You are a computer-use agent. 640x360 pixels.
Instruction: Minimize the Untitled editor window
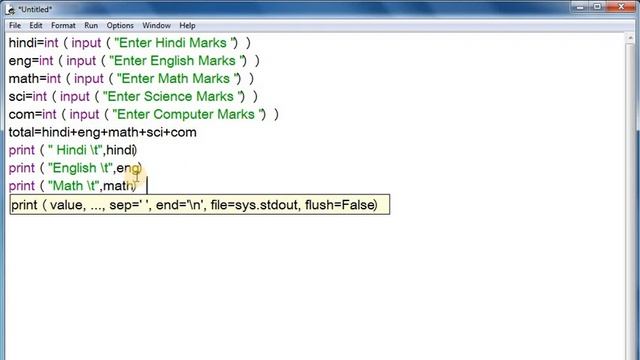580,7
